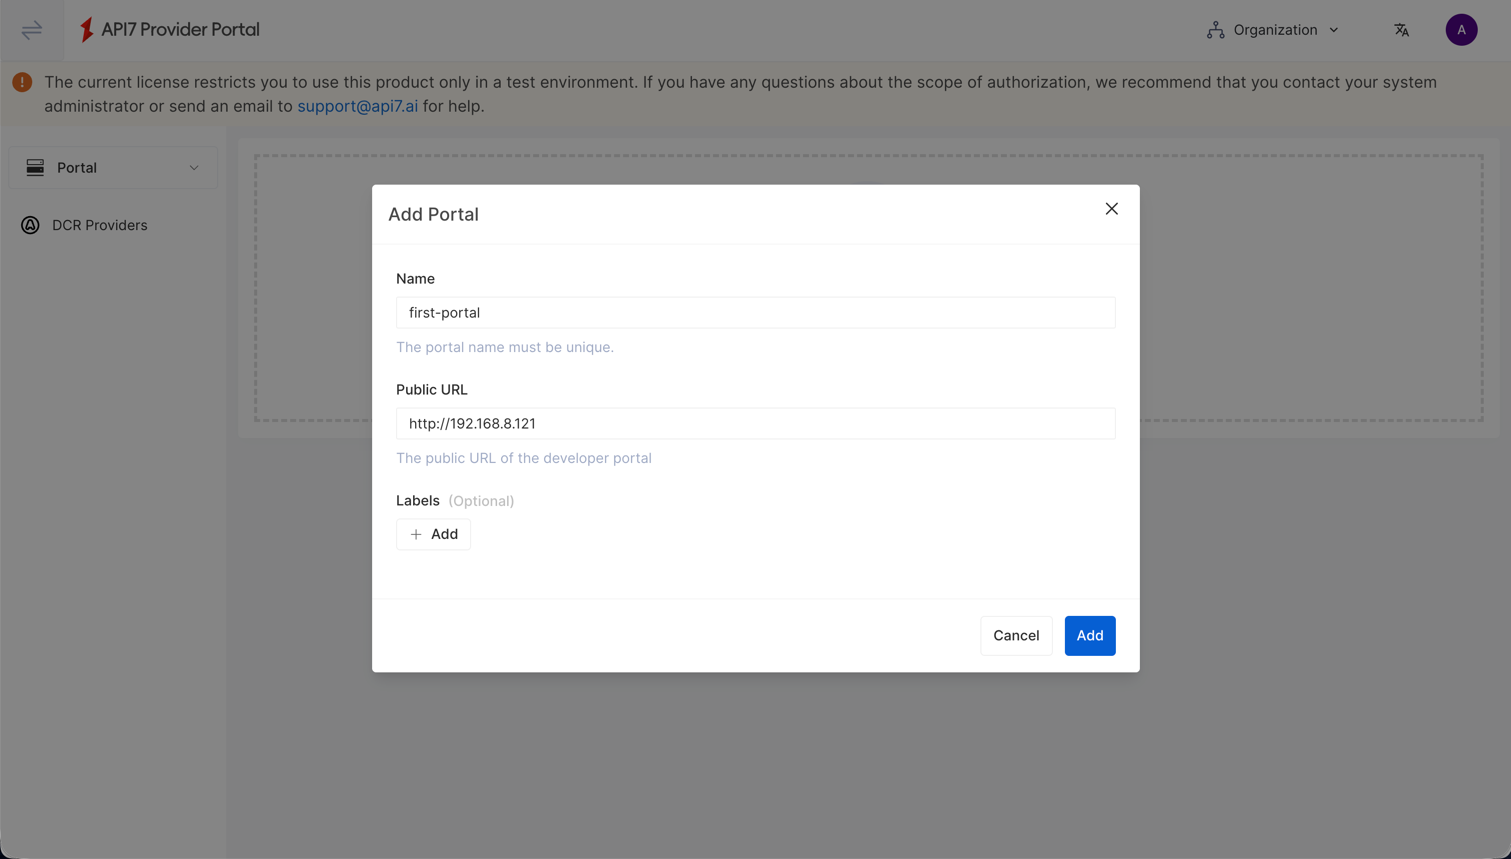The width and height of the screenshot is (1511, 859).
Task: Click the plus icon for labels
Action: click(x=416, y=535)
